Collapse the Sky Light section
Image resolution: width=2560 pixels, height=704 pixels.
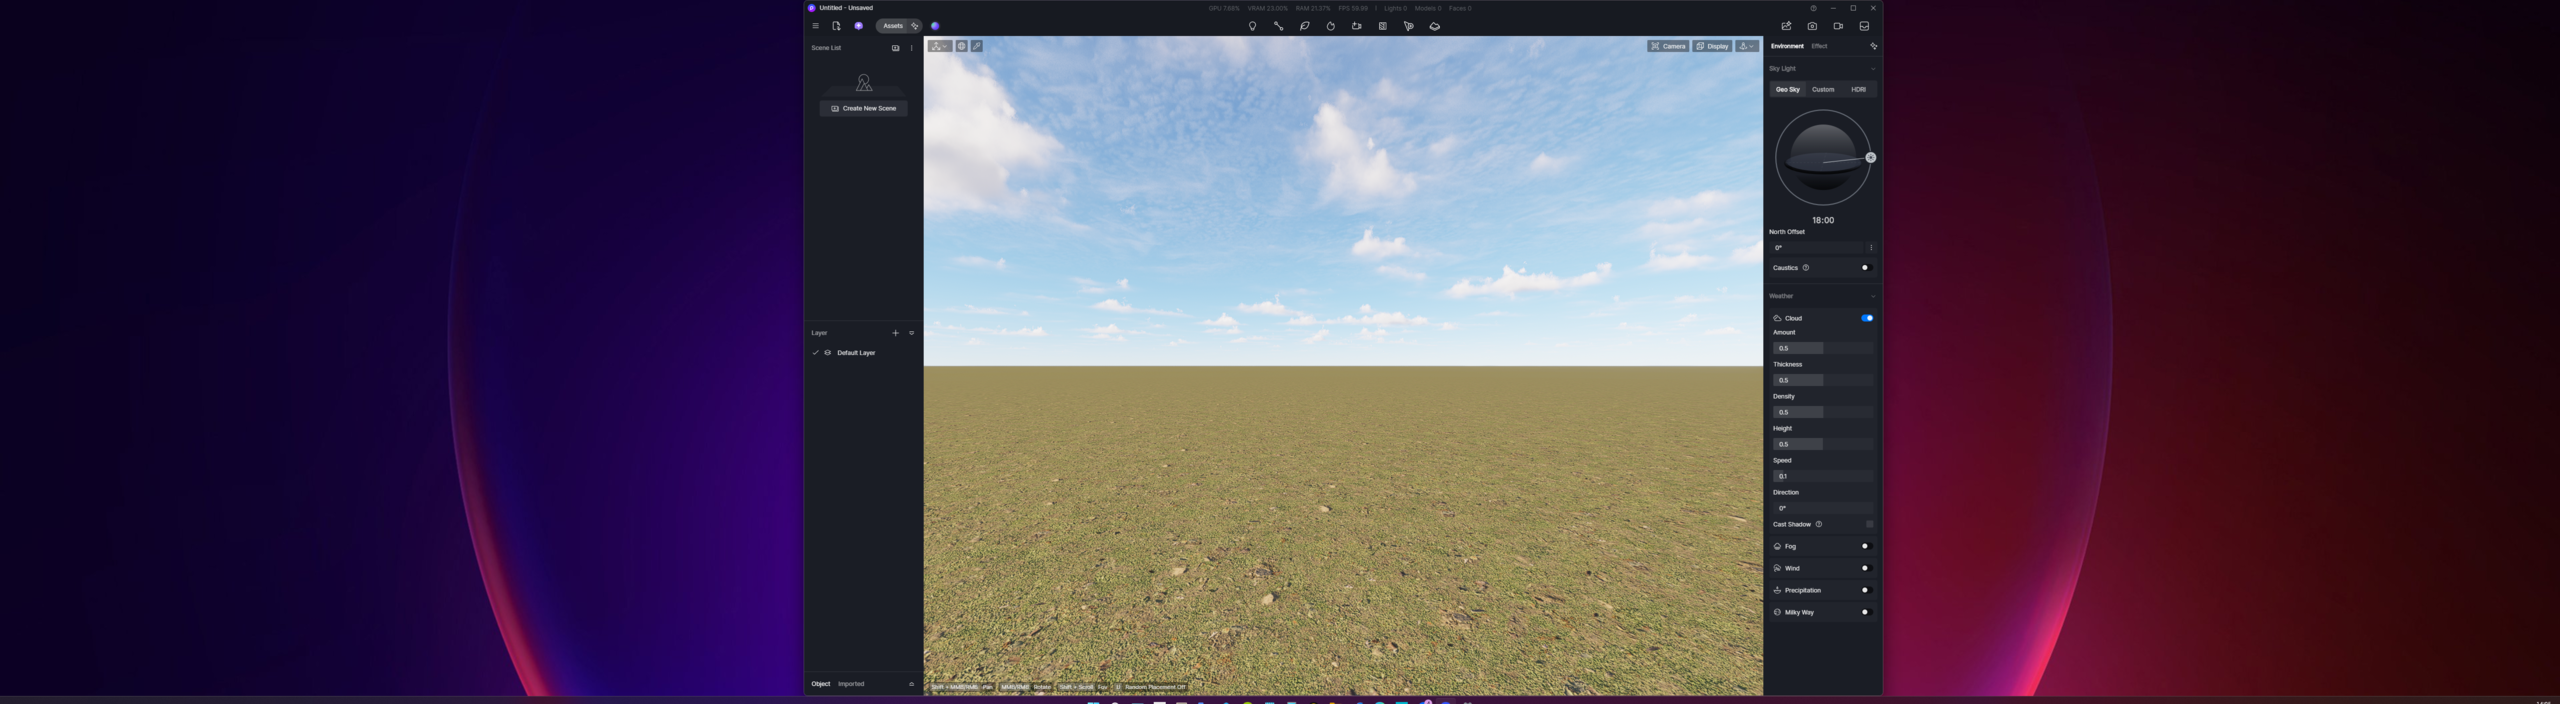tap(1873, 69)
